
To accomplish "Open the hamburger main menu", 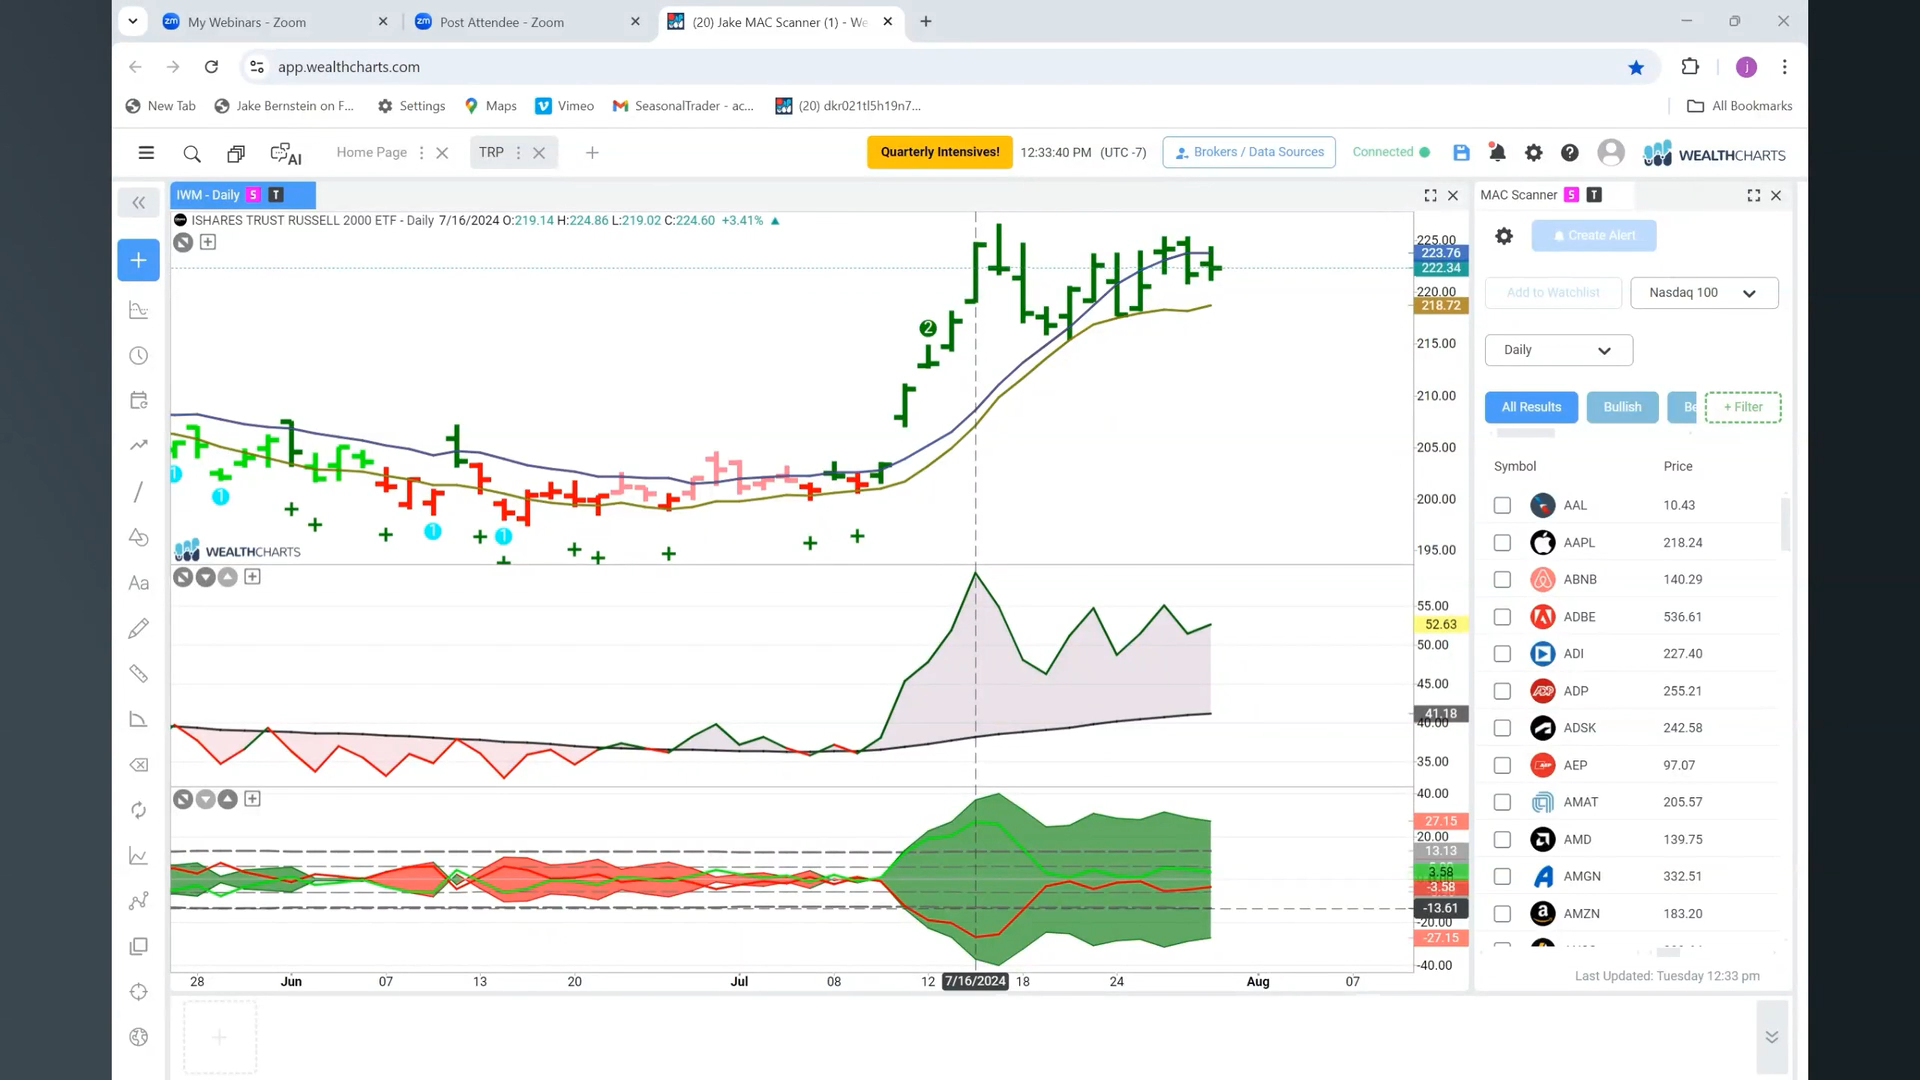I will click(x=146, y=153).
